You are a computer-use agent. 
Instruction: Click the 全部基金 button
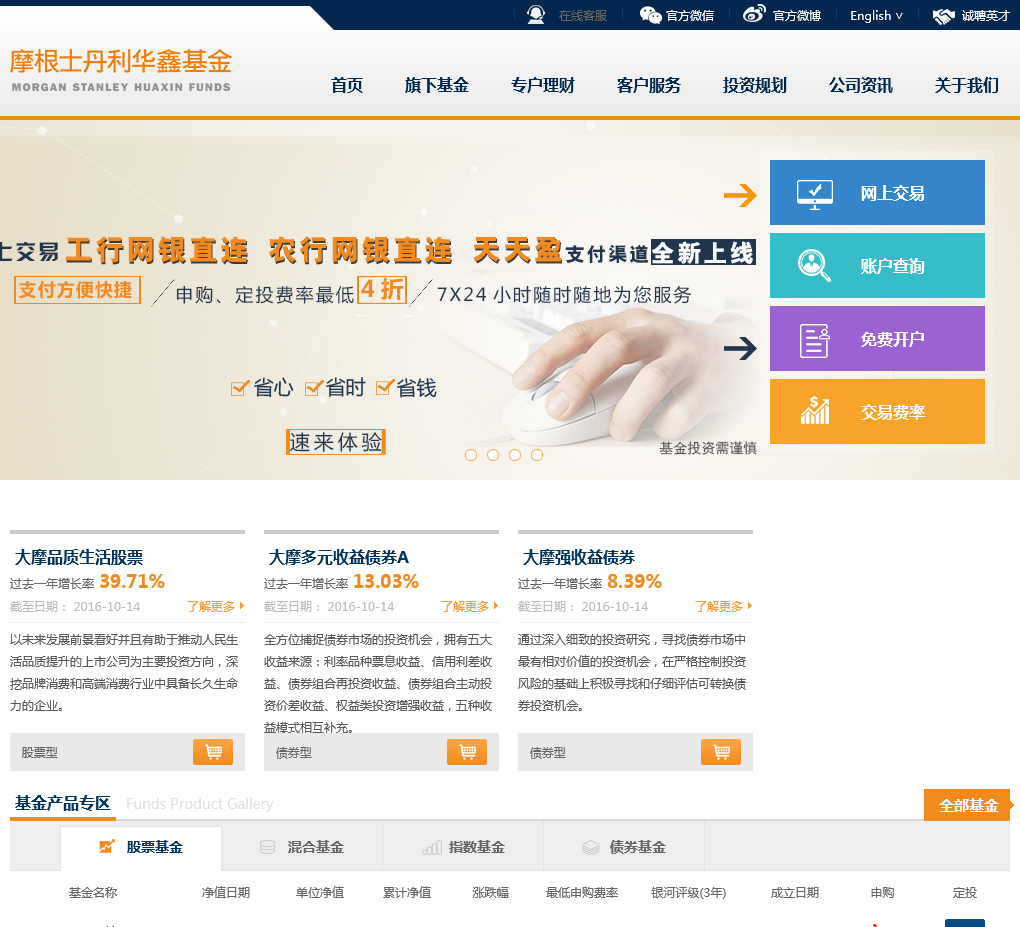[x=968, y=805]
